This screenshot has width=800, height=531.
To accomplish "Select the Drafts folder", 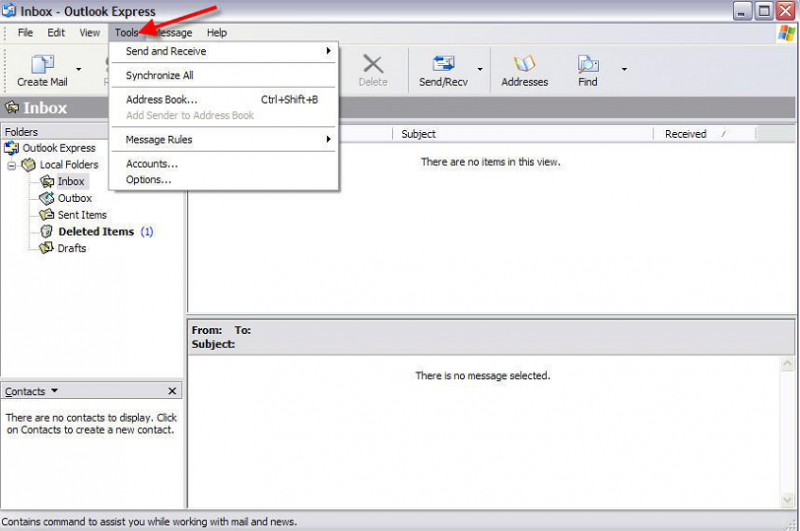I will pyautogui.click(x=71, y=248).
